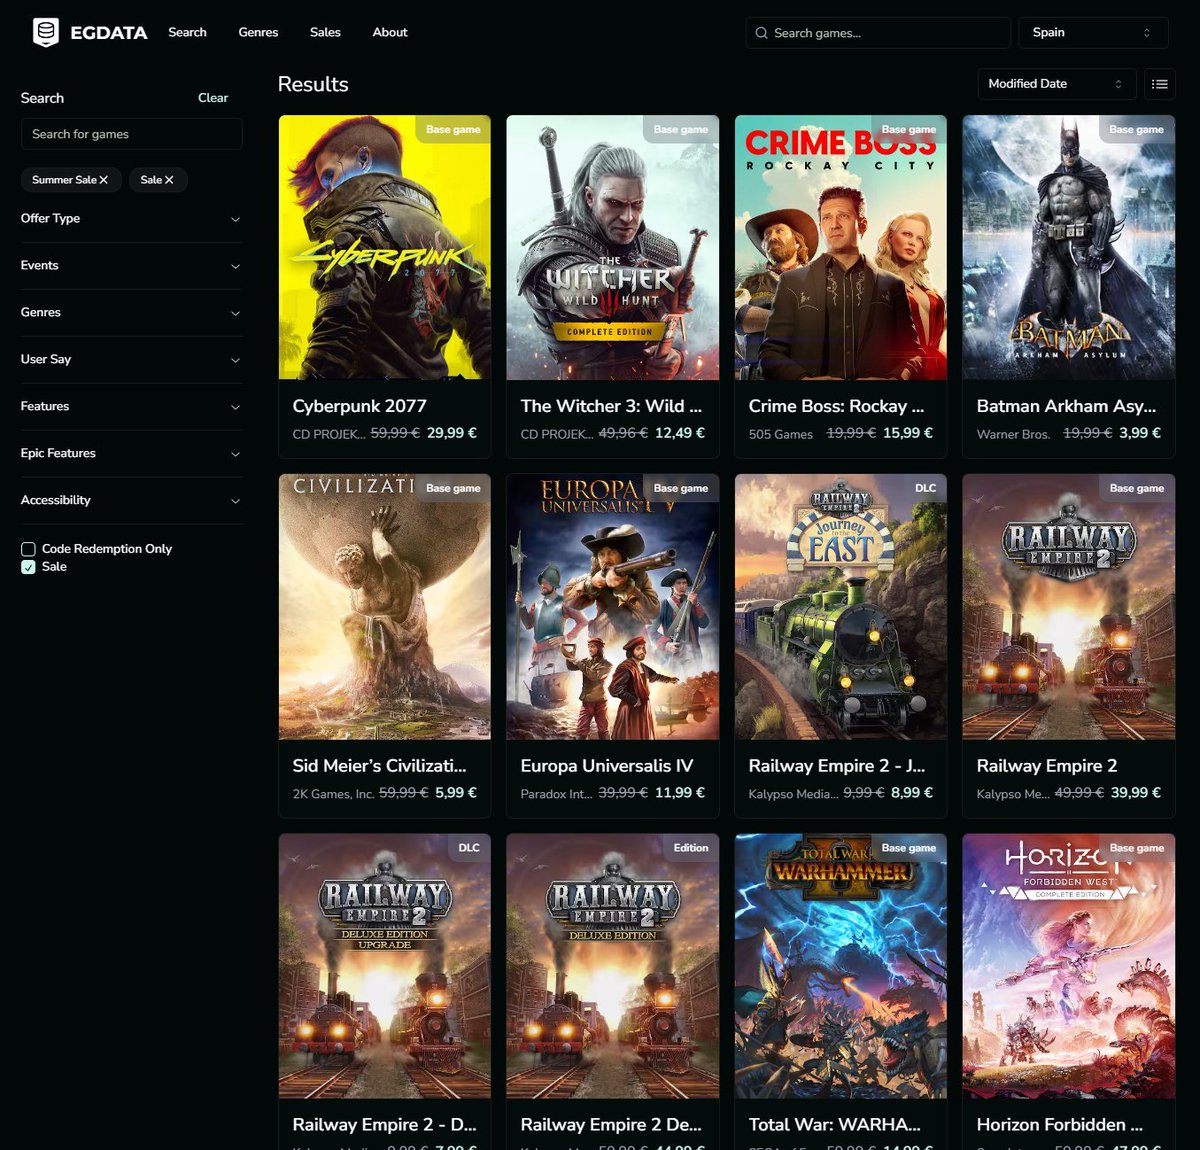
Task: Click the Cyberpunk 2077 title text
Action: pos(359,406)
